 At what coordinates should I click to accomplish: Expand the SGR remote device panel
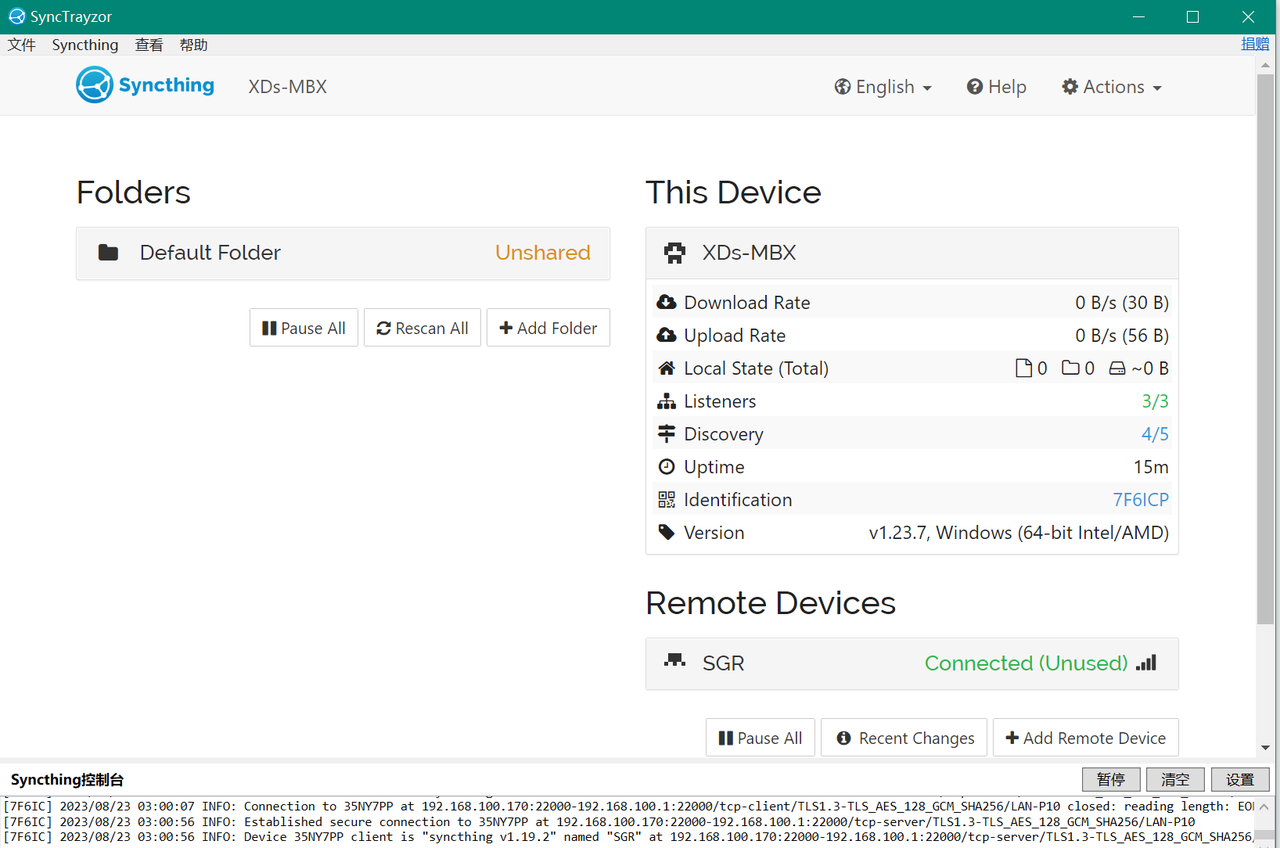(x=912, y=663)
